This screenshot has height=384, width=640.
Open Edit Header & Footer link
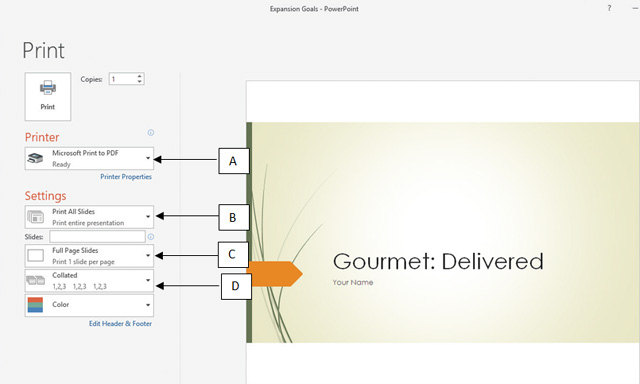click(x=120, y=324)
